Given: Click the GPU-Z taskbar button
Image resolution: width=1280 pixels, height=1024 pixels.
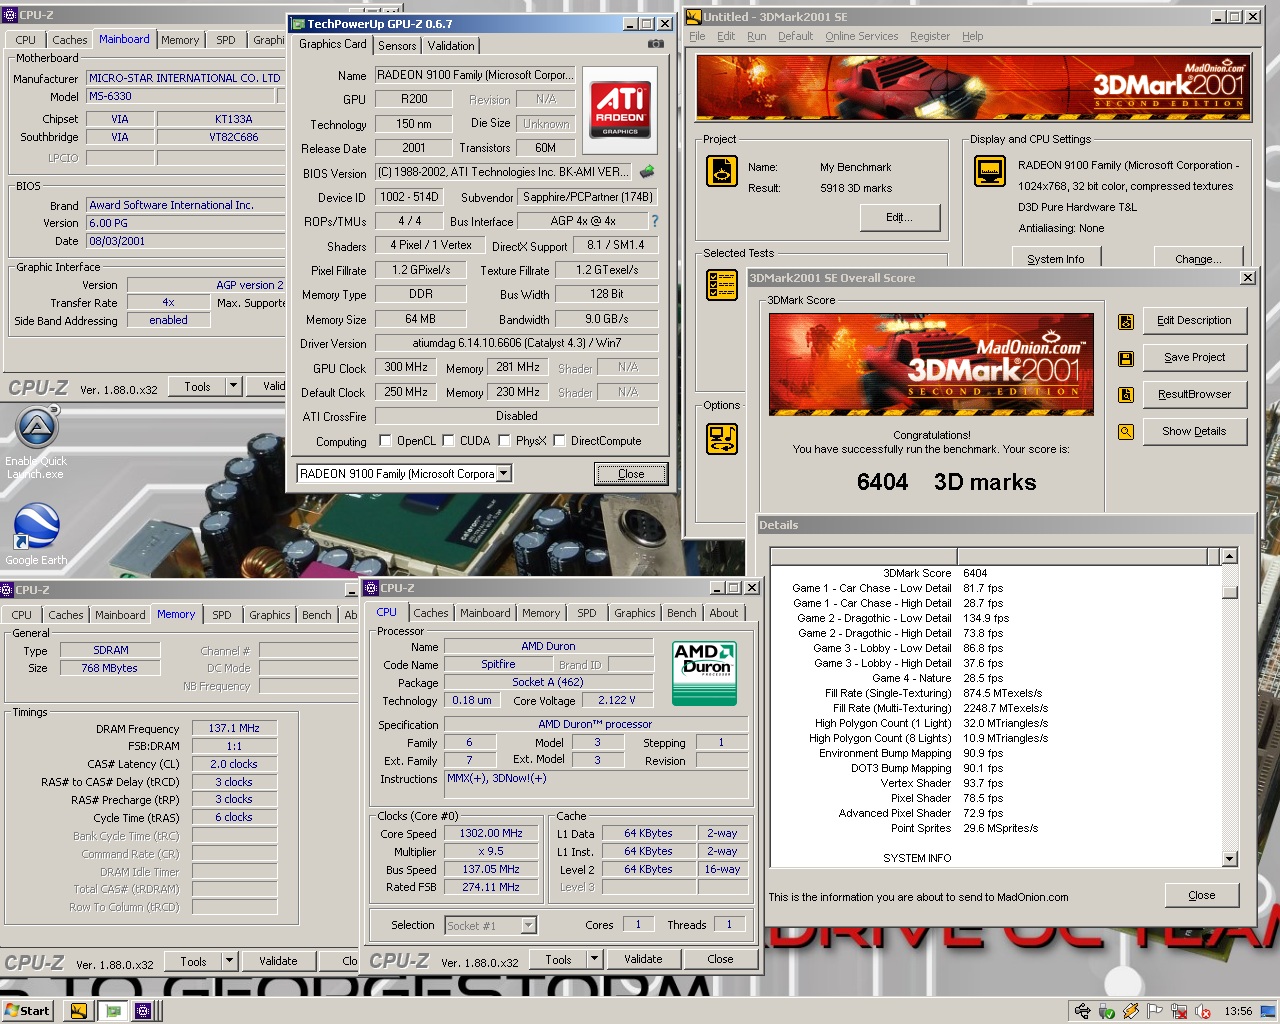Looking at the screenshot, I should pyautogui.click(x=113, y=1011).
